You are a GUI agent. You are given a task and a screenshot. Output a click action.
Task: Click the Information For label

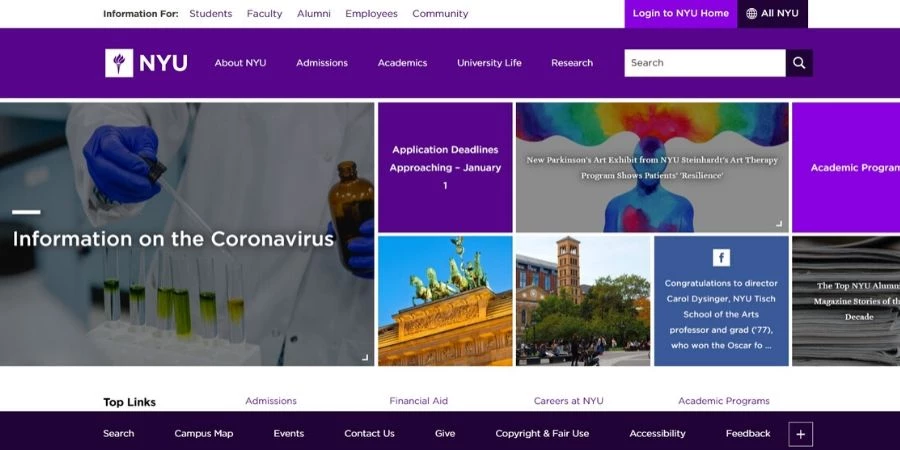pos(141,14)
